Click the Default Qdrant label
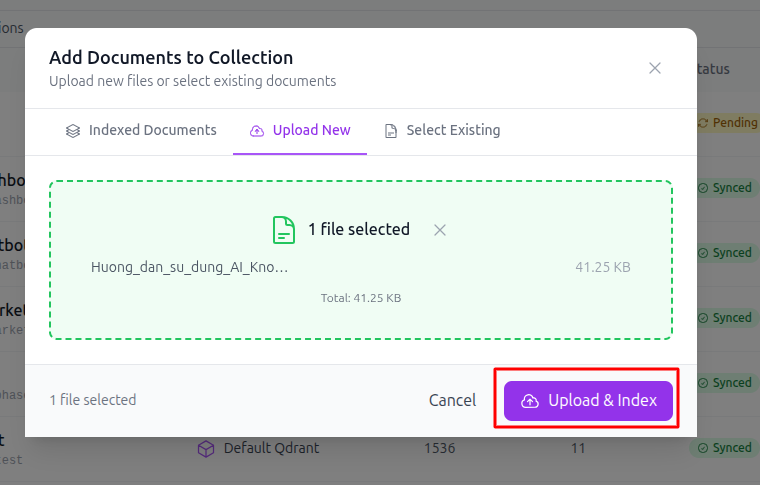The width and height of the screenshot is (760, 485). tap(271, 448)
